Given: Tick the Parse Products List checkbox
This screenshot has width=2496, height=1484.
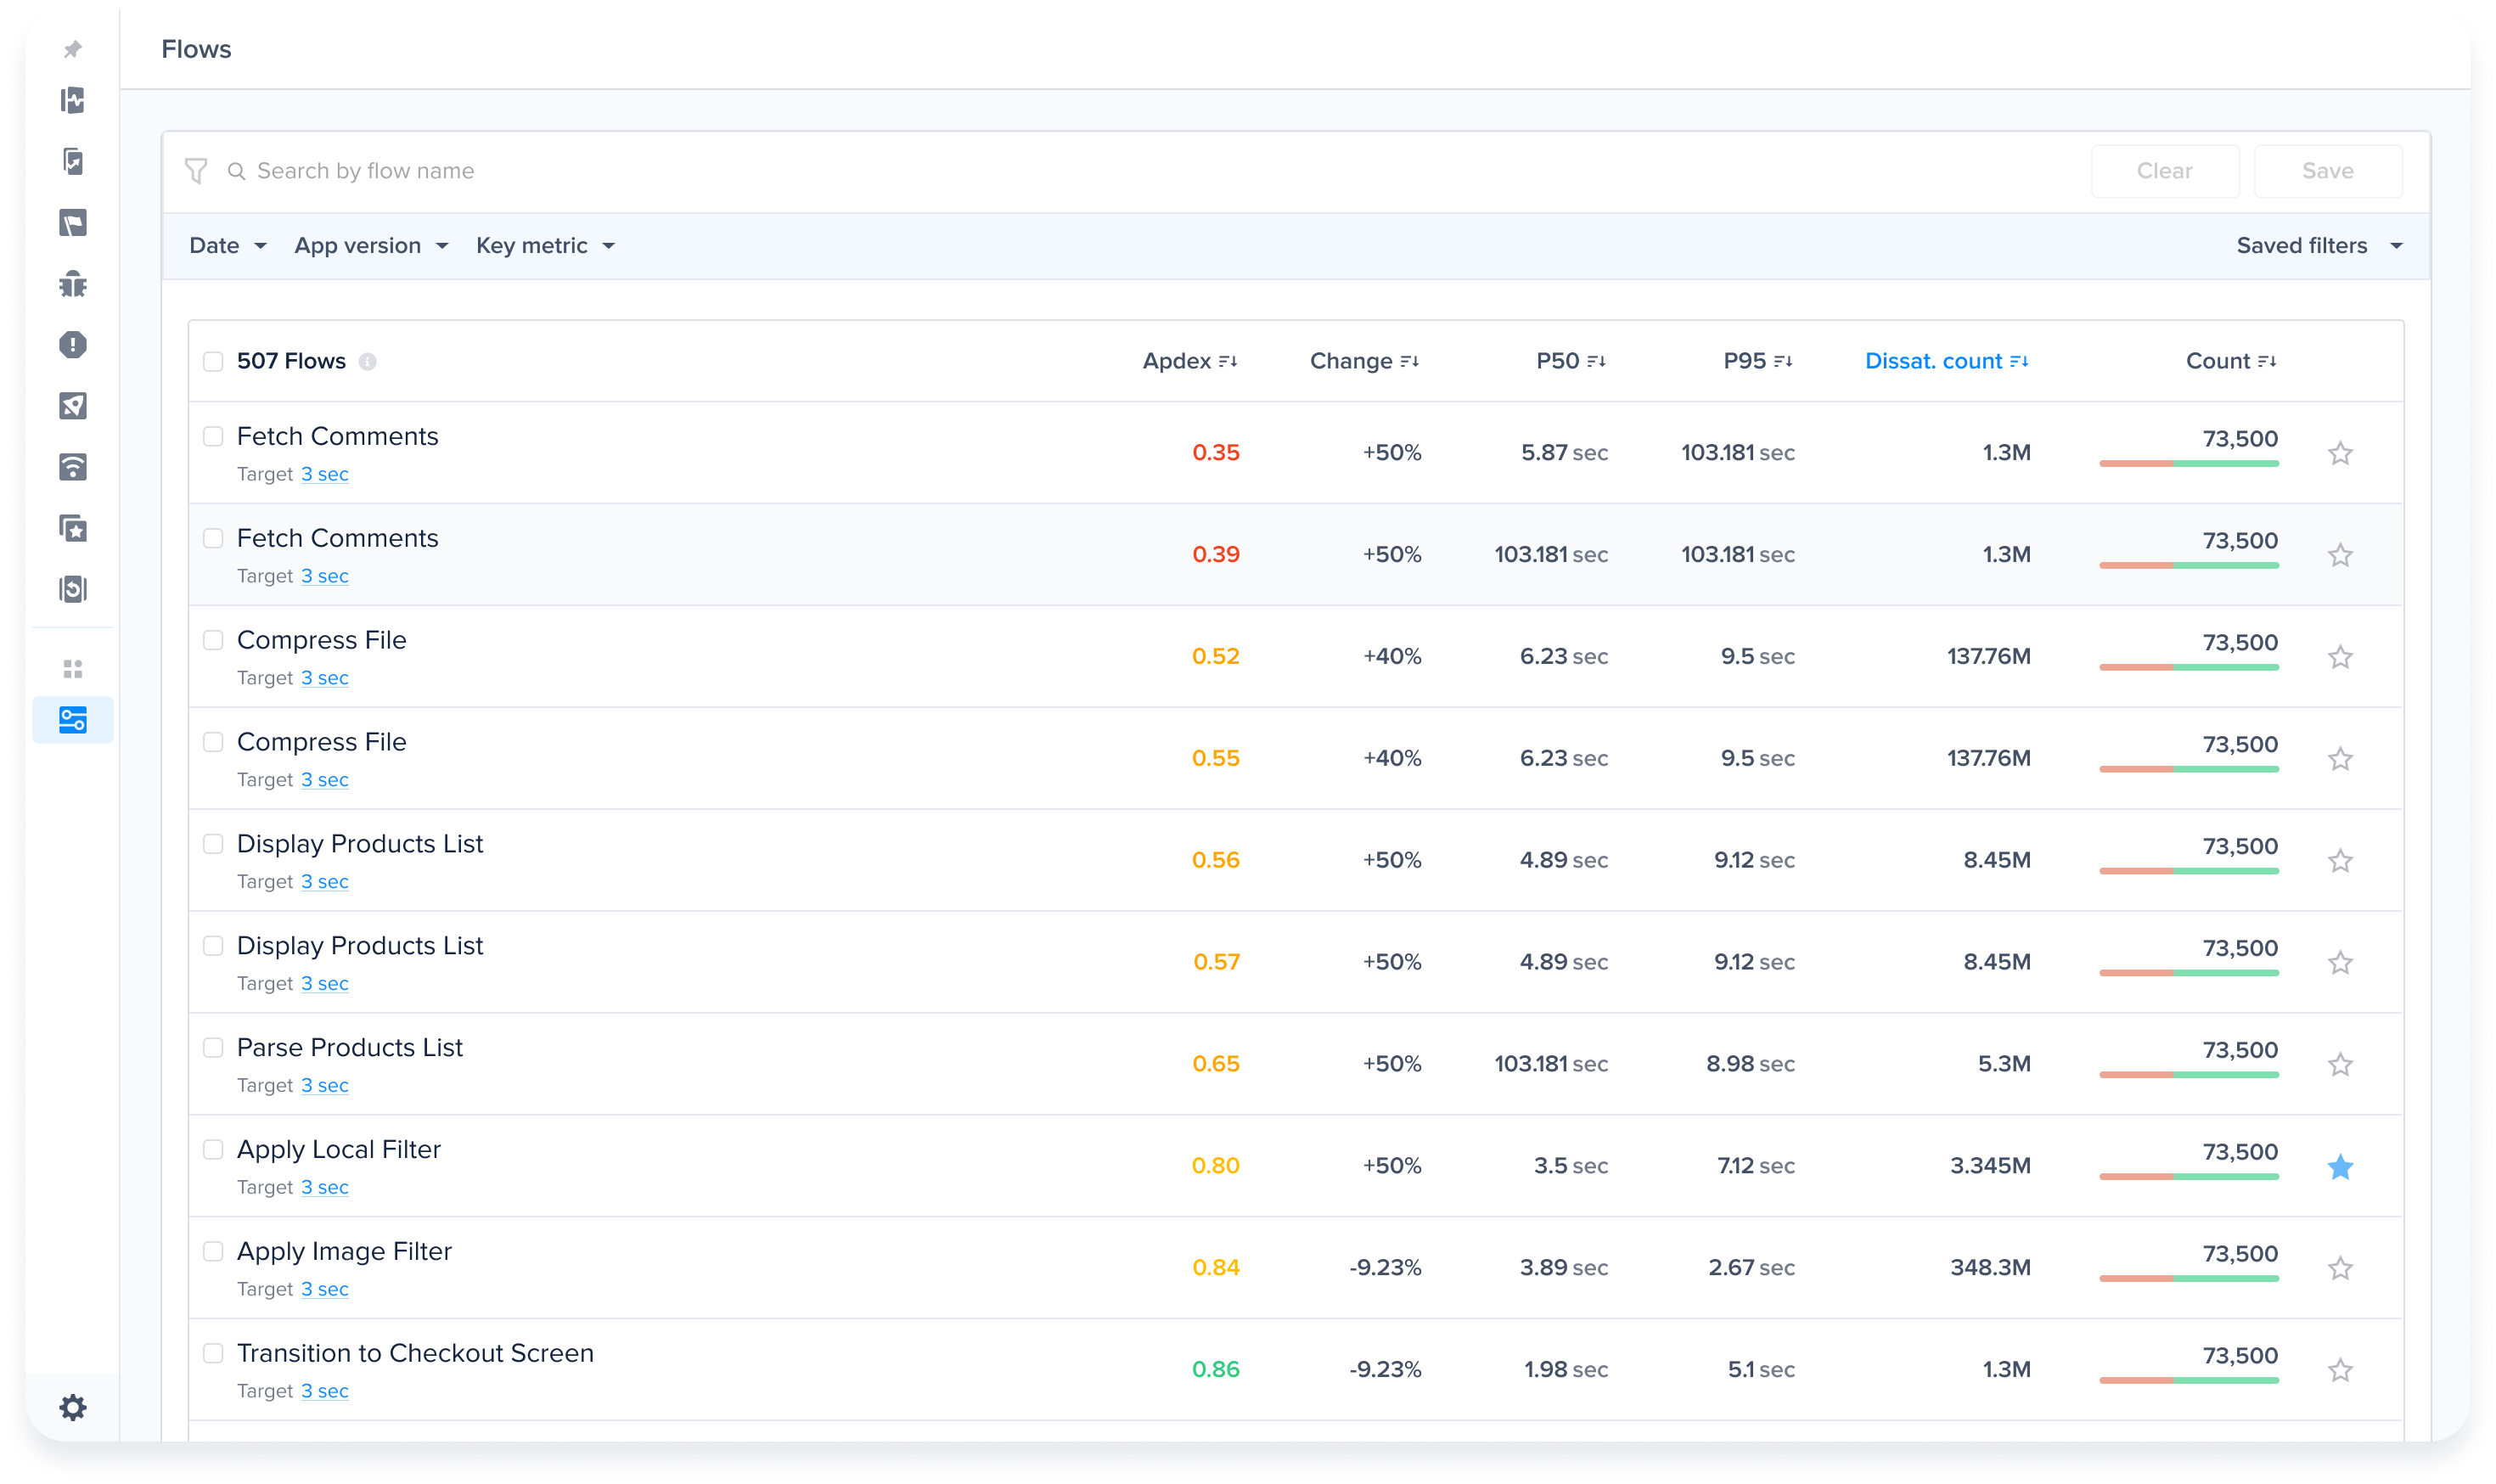Looking at the screenshot, I should pos(213,1047).
